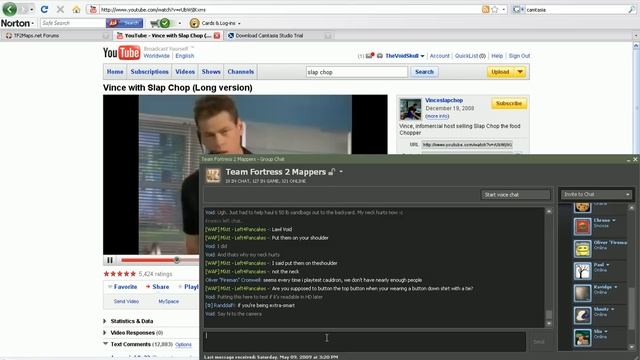Viewport: 640px width, 360px height.
Task: Subscribe to Vinceslapchop channel
Action: coord(509,104)
